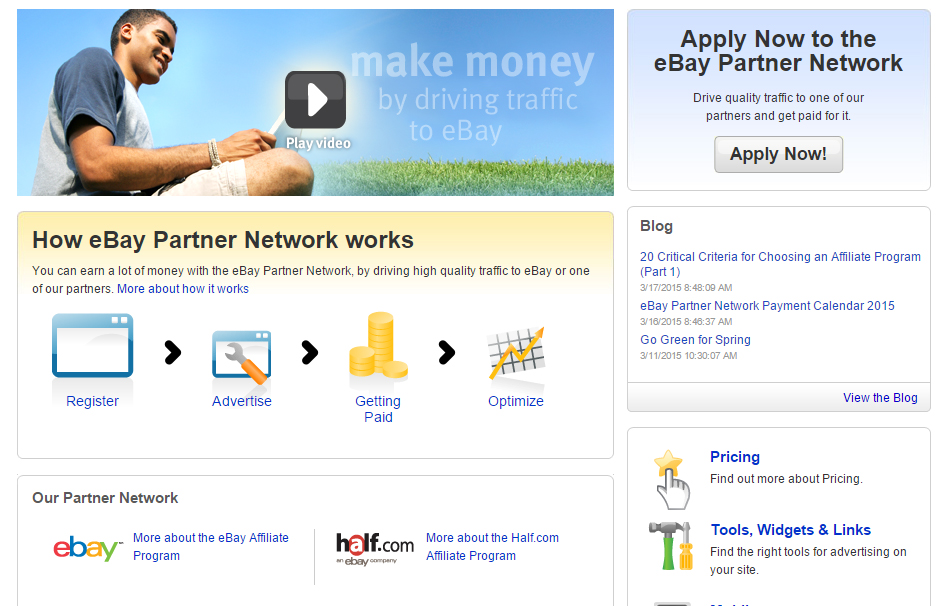
Task: Open the Optimize link
Action: click(516, 401)
